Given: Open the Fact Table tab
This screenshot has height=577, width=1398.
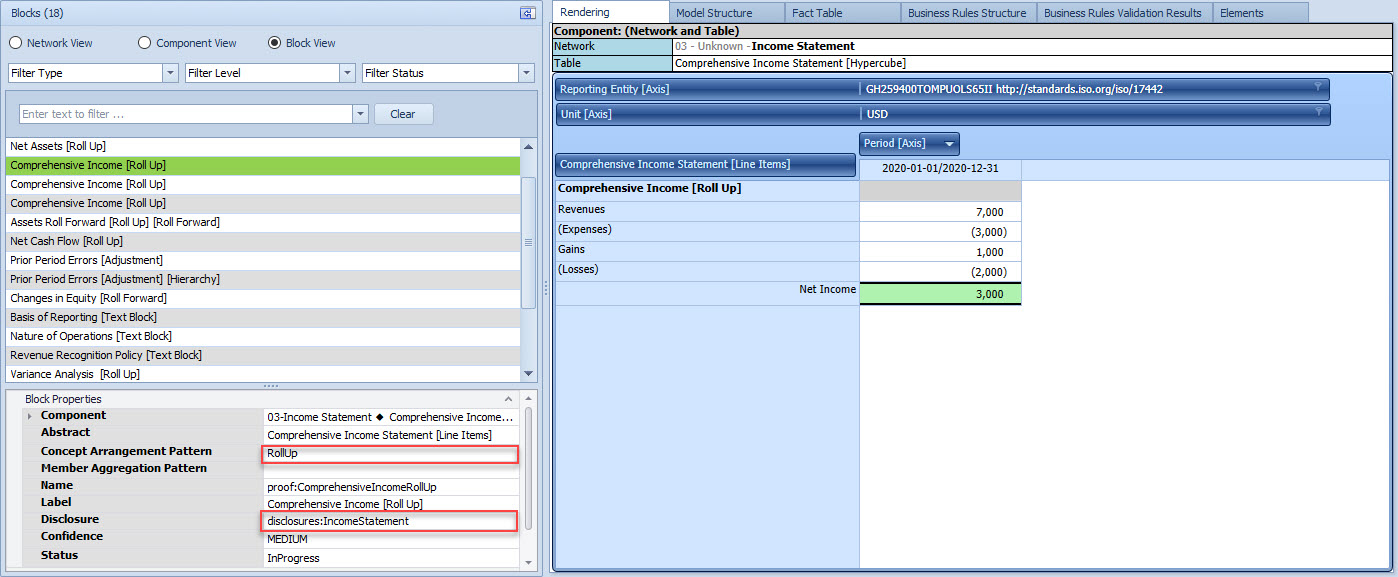Looking at the screenshot, I should [817, 13].
